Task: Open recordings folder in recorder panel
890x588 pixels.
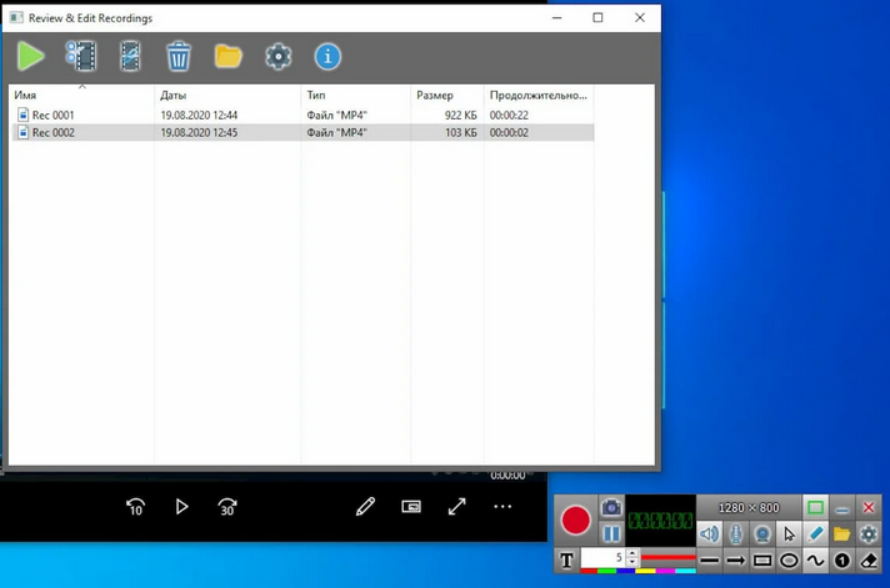Action: tap(842, 534)
